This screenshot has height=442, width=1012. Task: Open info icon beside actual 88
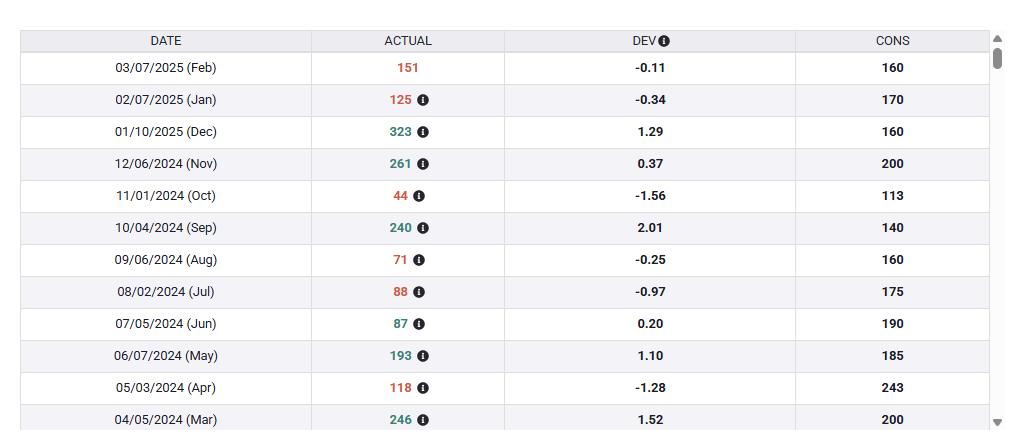click(x=419, y=292)
